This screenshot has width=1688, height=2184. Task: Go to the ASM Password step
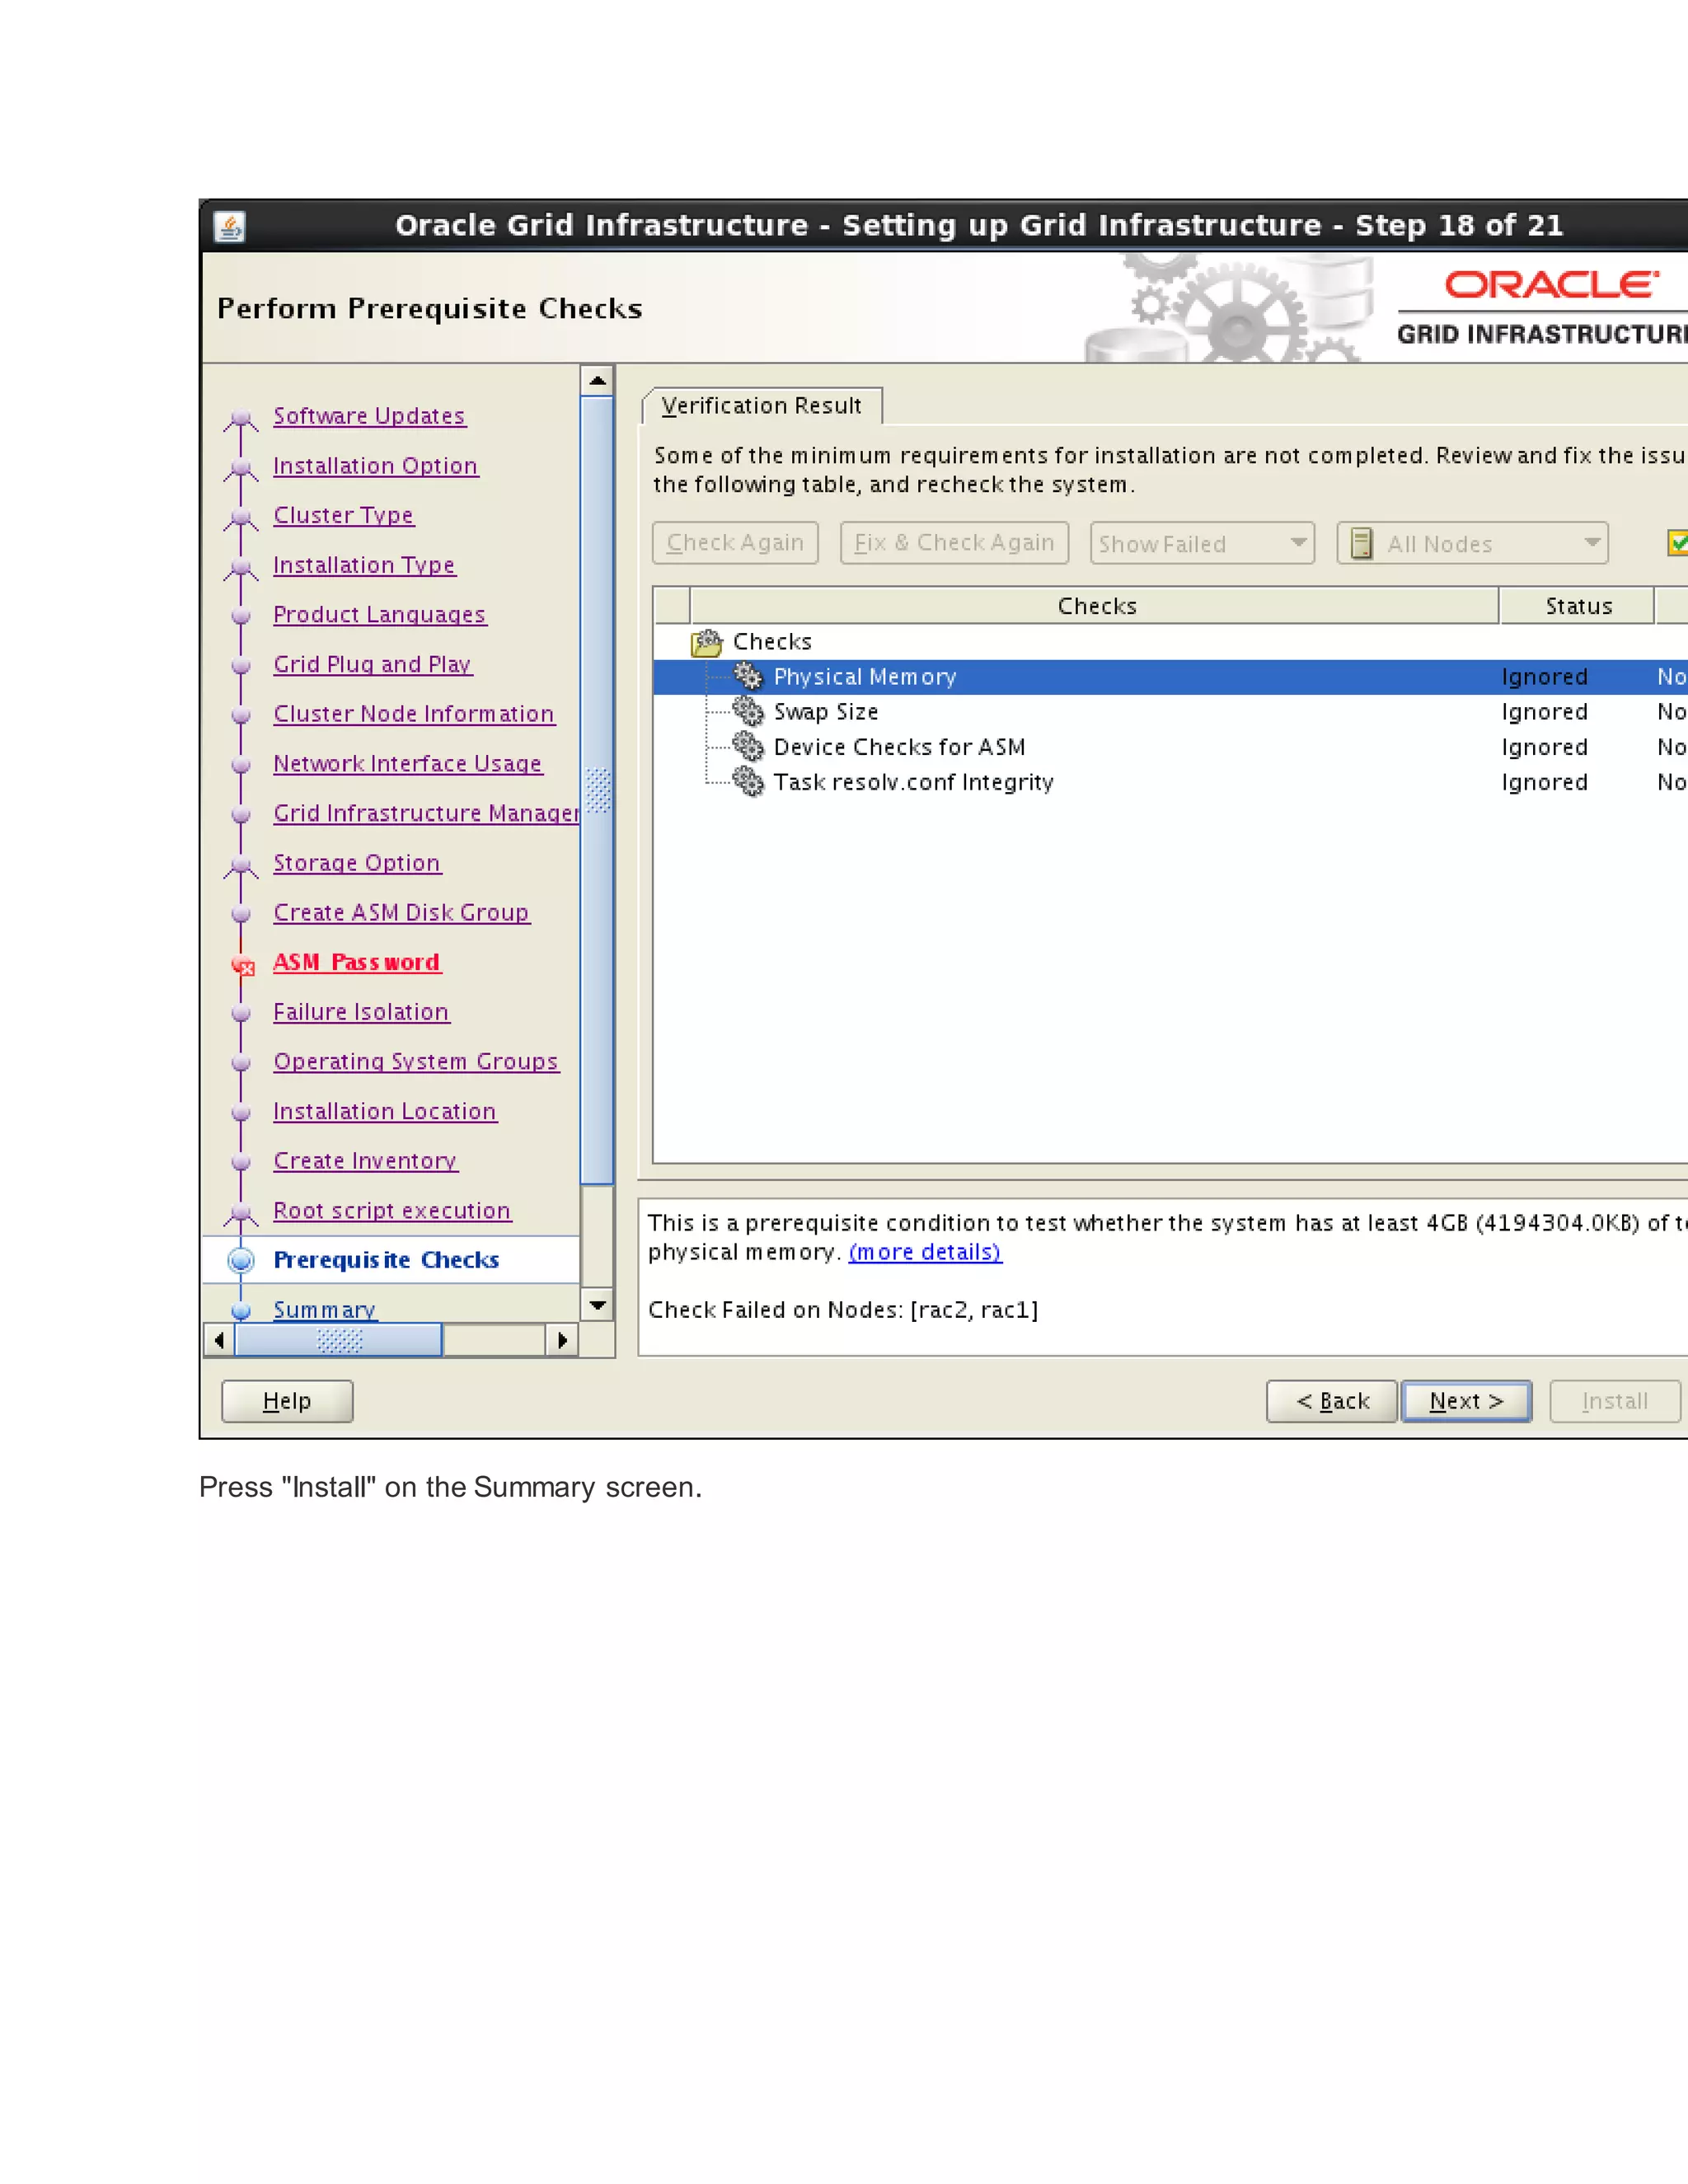click(356, 962)
